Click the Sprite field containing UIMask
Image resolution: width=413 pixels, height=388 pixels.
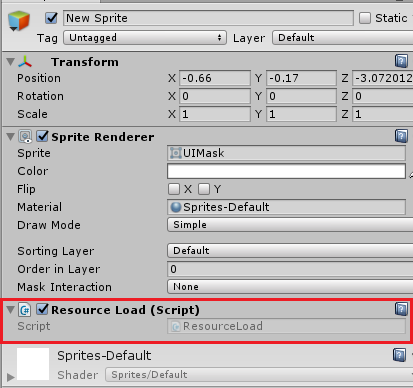point(286,153)
